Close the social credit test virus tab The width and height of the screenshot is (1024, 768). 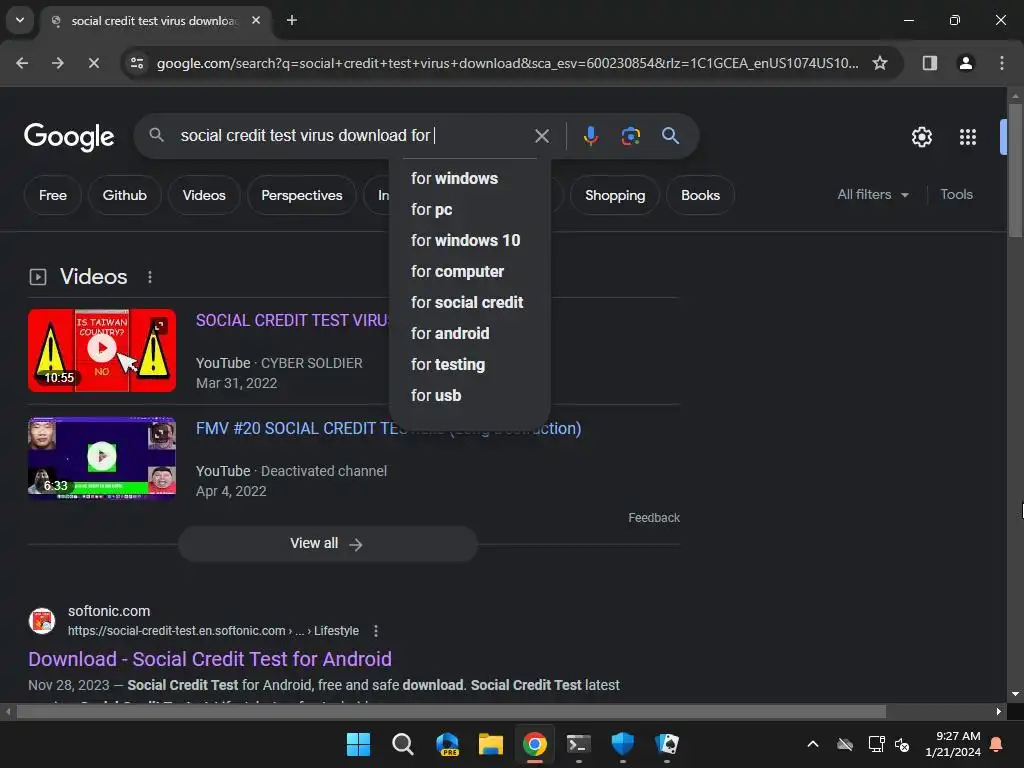(256, 20)
